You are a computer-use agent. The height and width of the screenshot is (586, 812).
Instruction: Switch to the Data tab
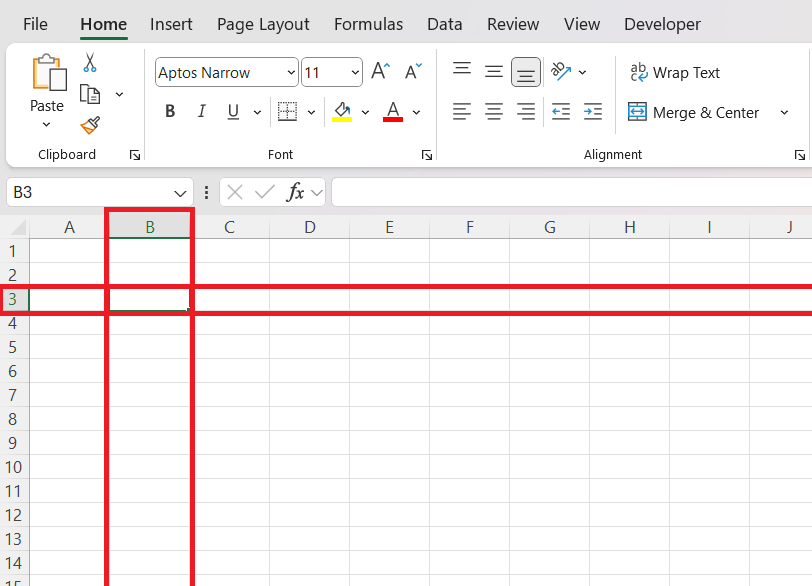(444, 24)
